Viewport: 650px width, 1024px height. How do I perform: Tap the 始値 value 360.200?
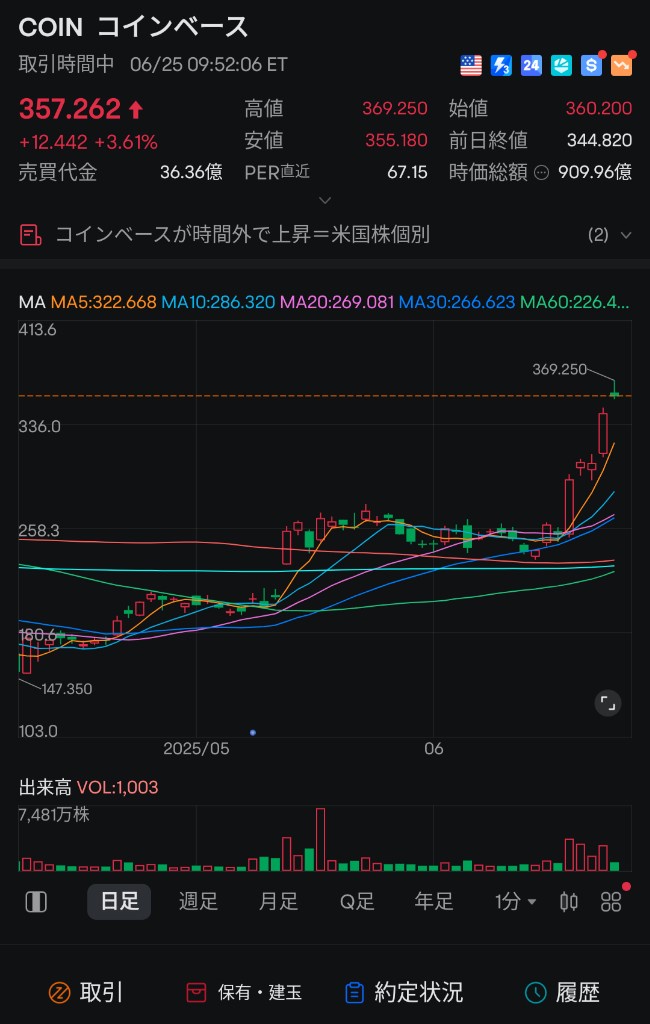pos(598,108)
